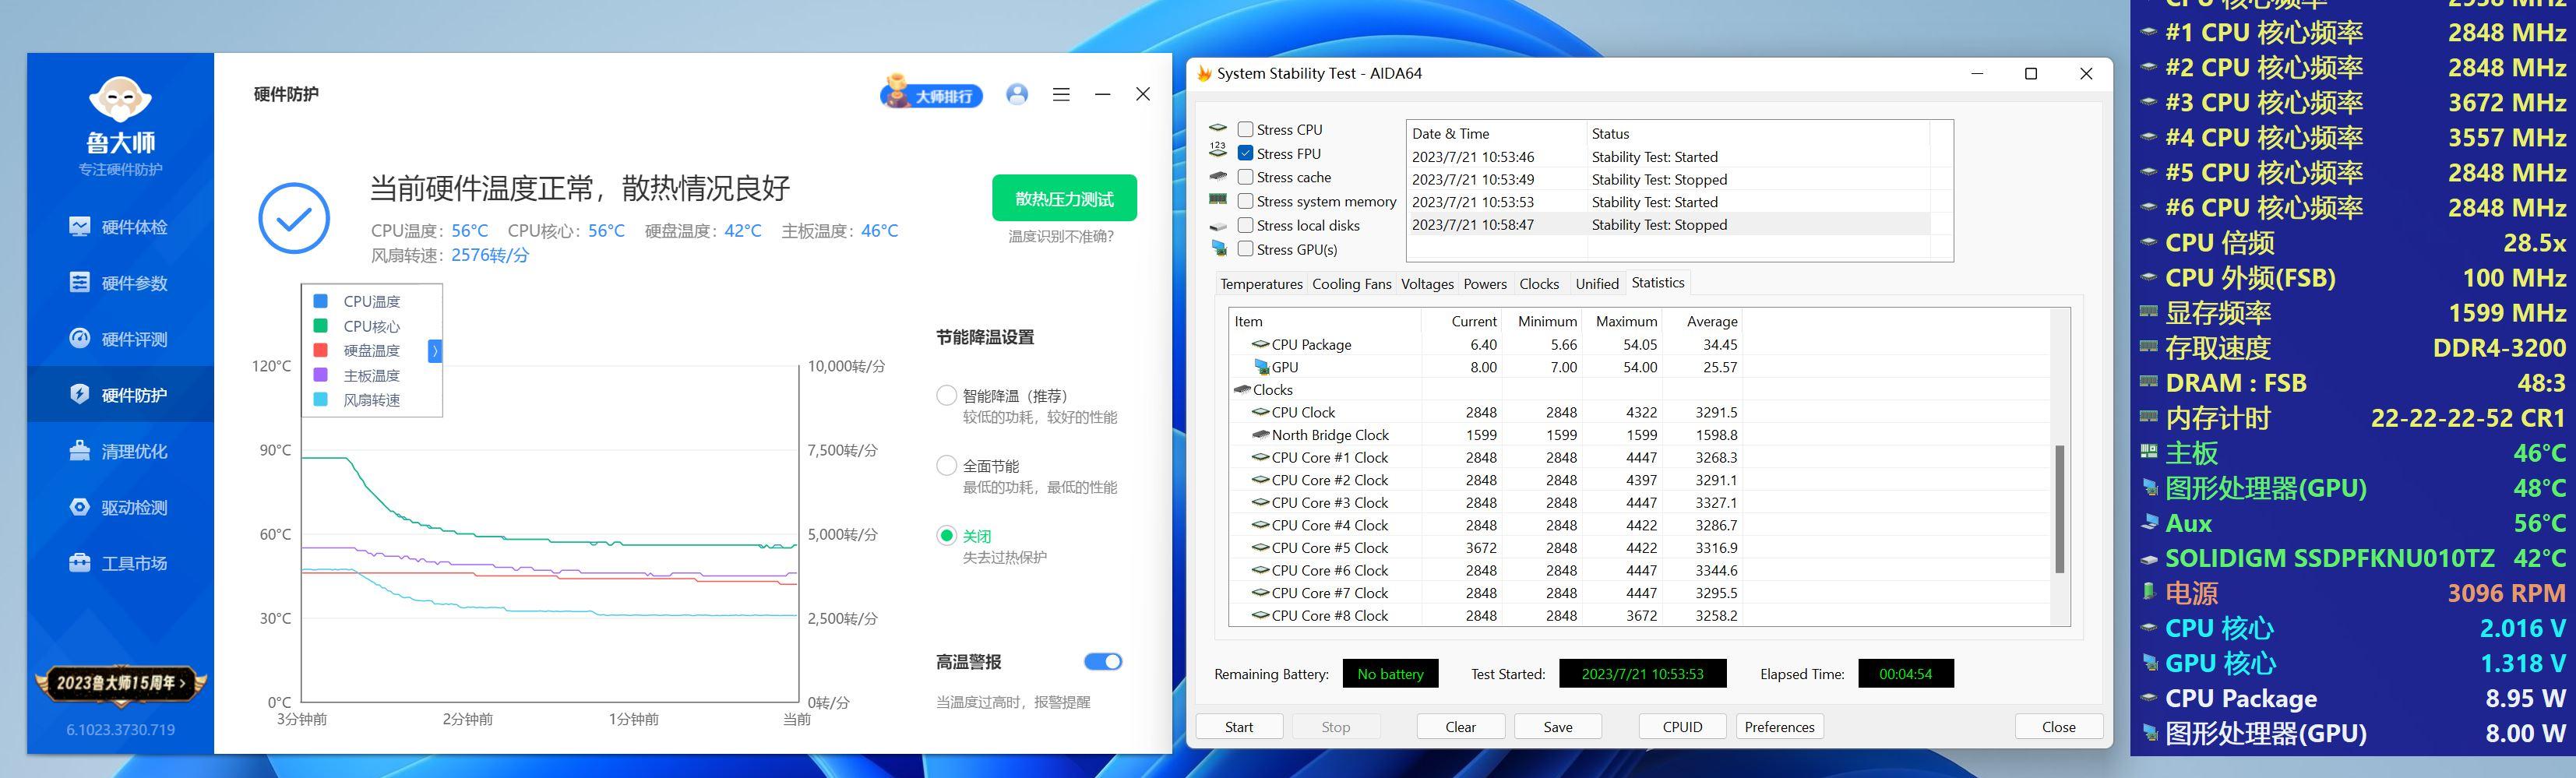This screenshot has width=2576, height=778.
Task: Open 清理优化 sidebar item
Action: (119, 451)
